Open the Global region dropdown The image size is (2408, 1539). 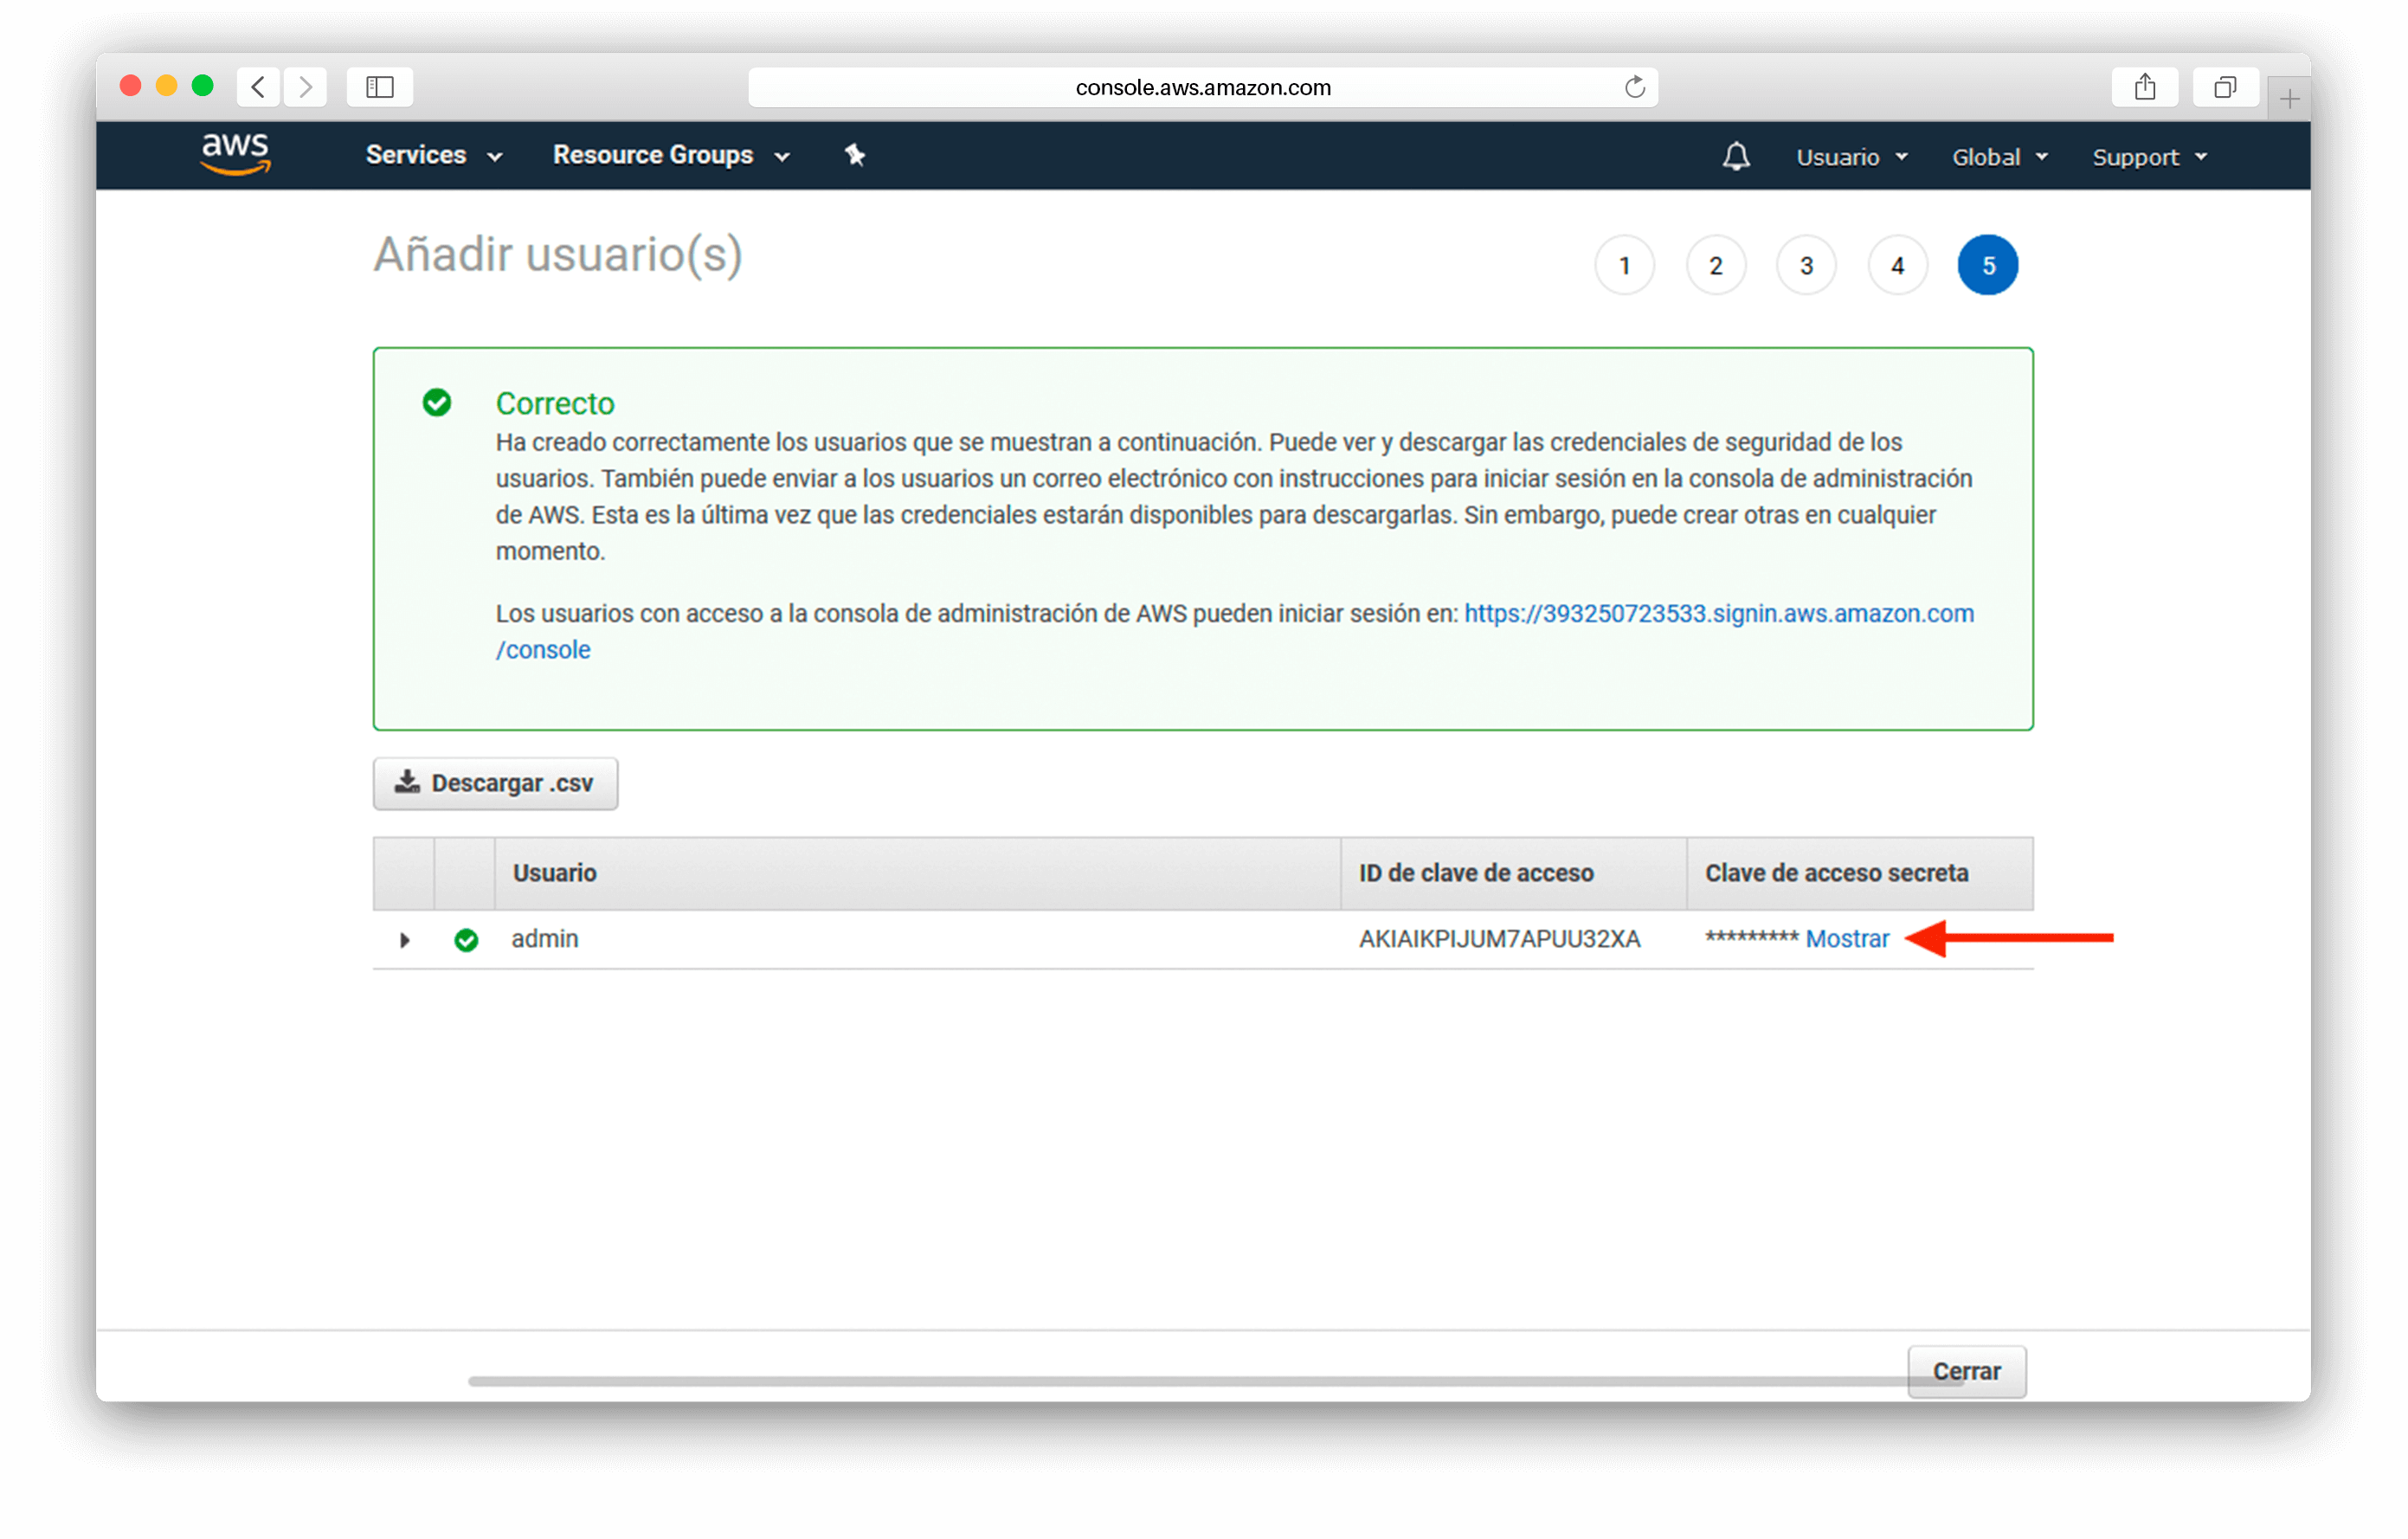tap(2000, 157)
